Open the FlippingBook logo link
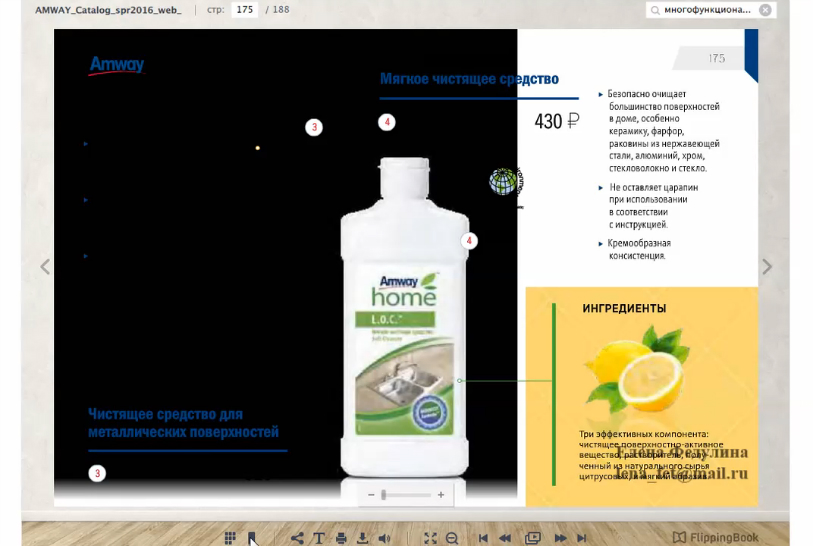813x546 pixels. pyautogui.click(x=716, y=537)
